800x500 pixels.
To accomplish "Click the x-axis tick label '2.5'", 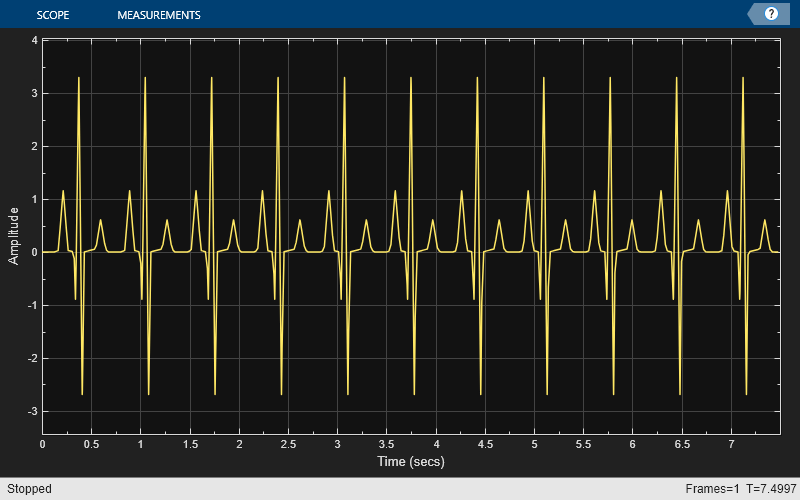I will (288, 444).
